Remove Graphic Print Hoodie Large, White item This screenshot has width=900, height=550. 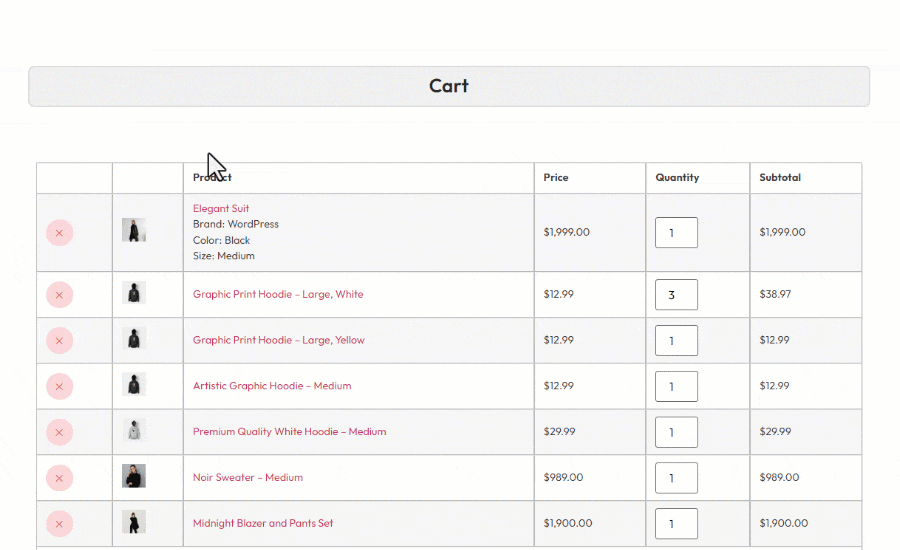[x=59, y=295]
